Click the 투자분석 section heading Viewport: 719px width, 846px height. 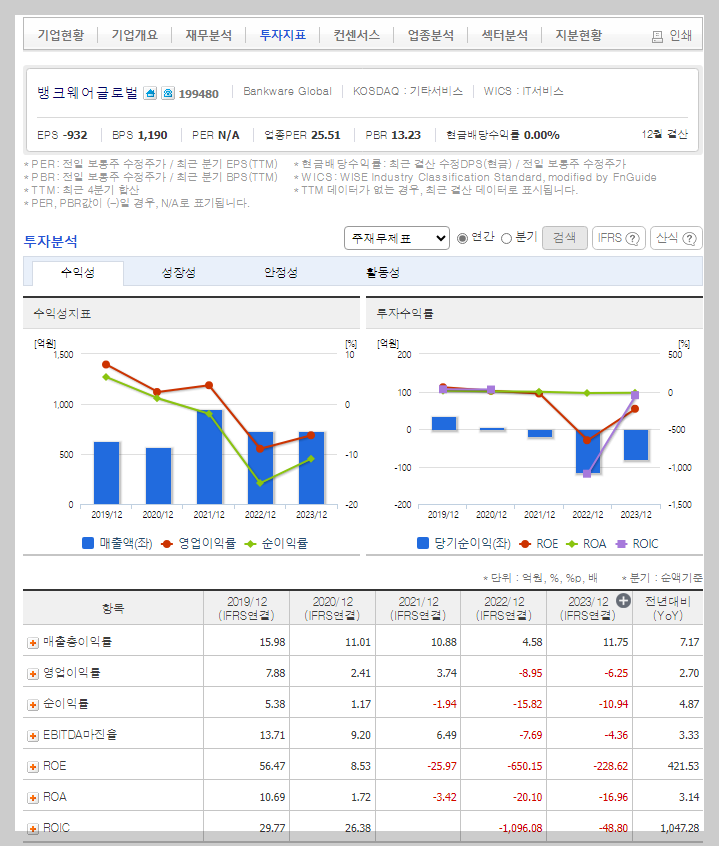50,241
